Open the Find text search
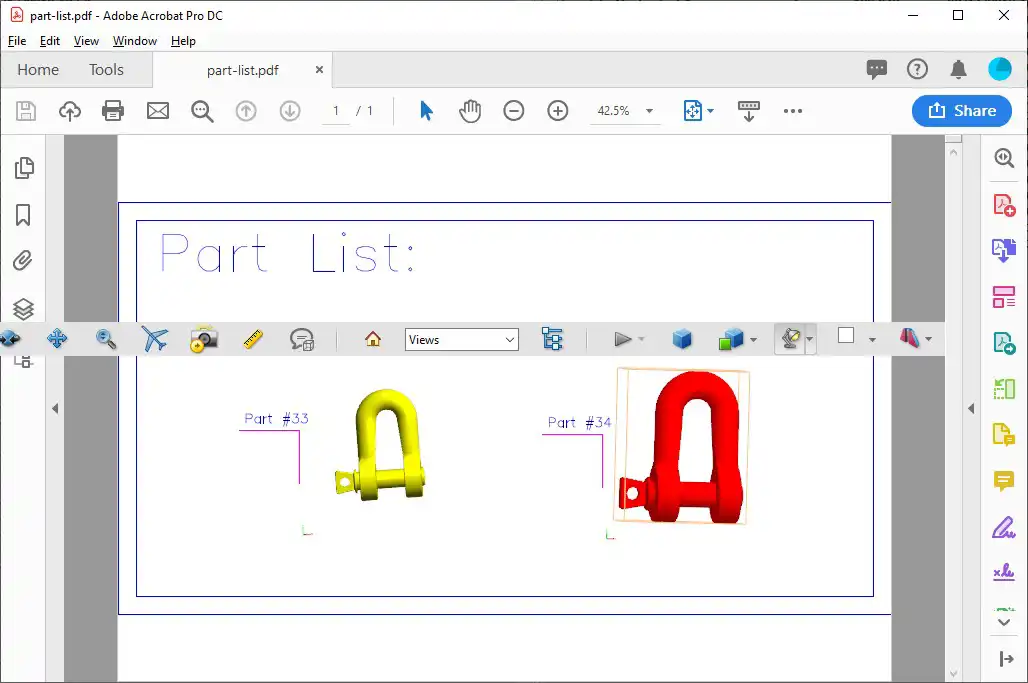Image resolution: width=1028 pixels, height=683 pixels. tap(202, 111)
